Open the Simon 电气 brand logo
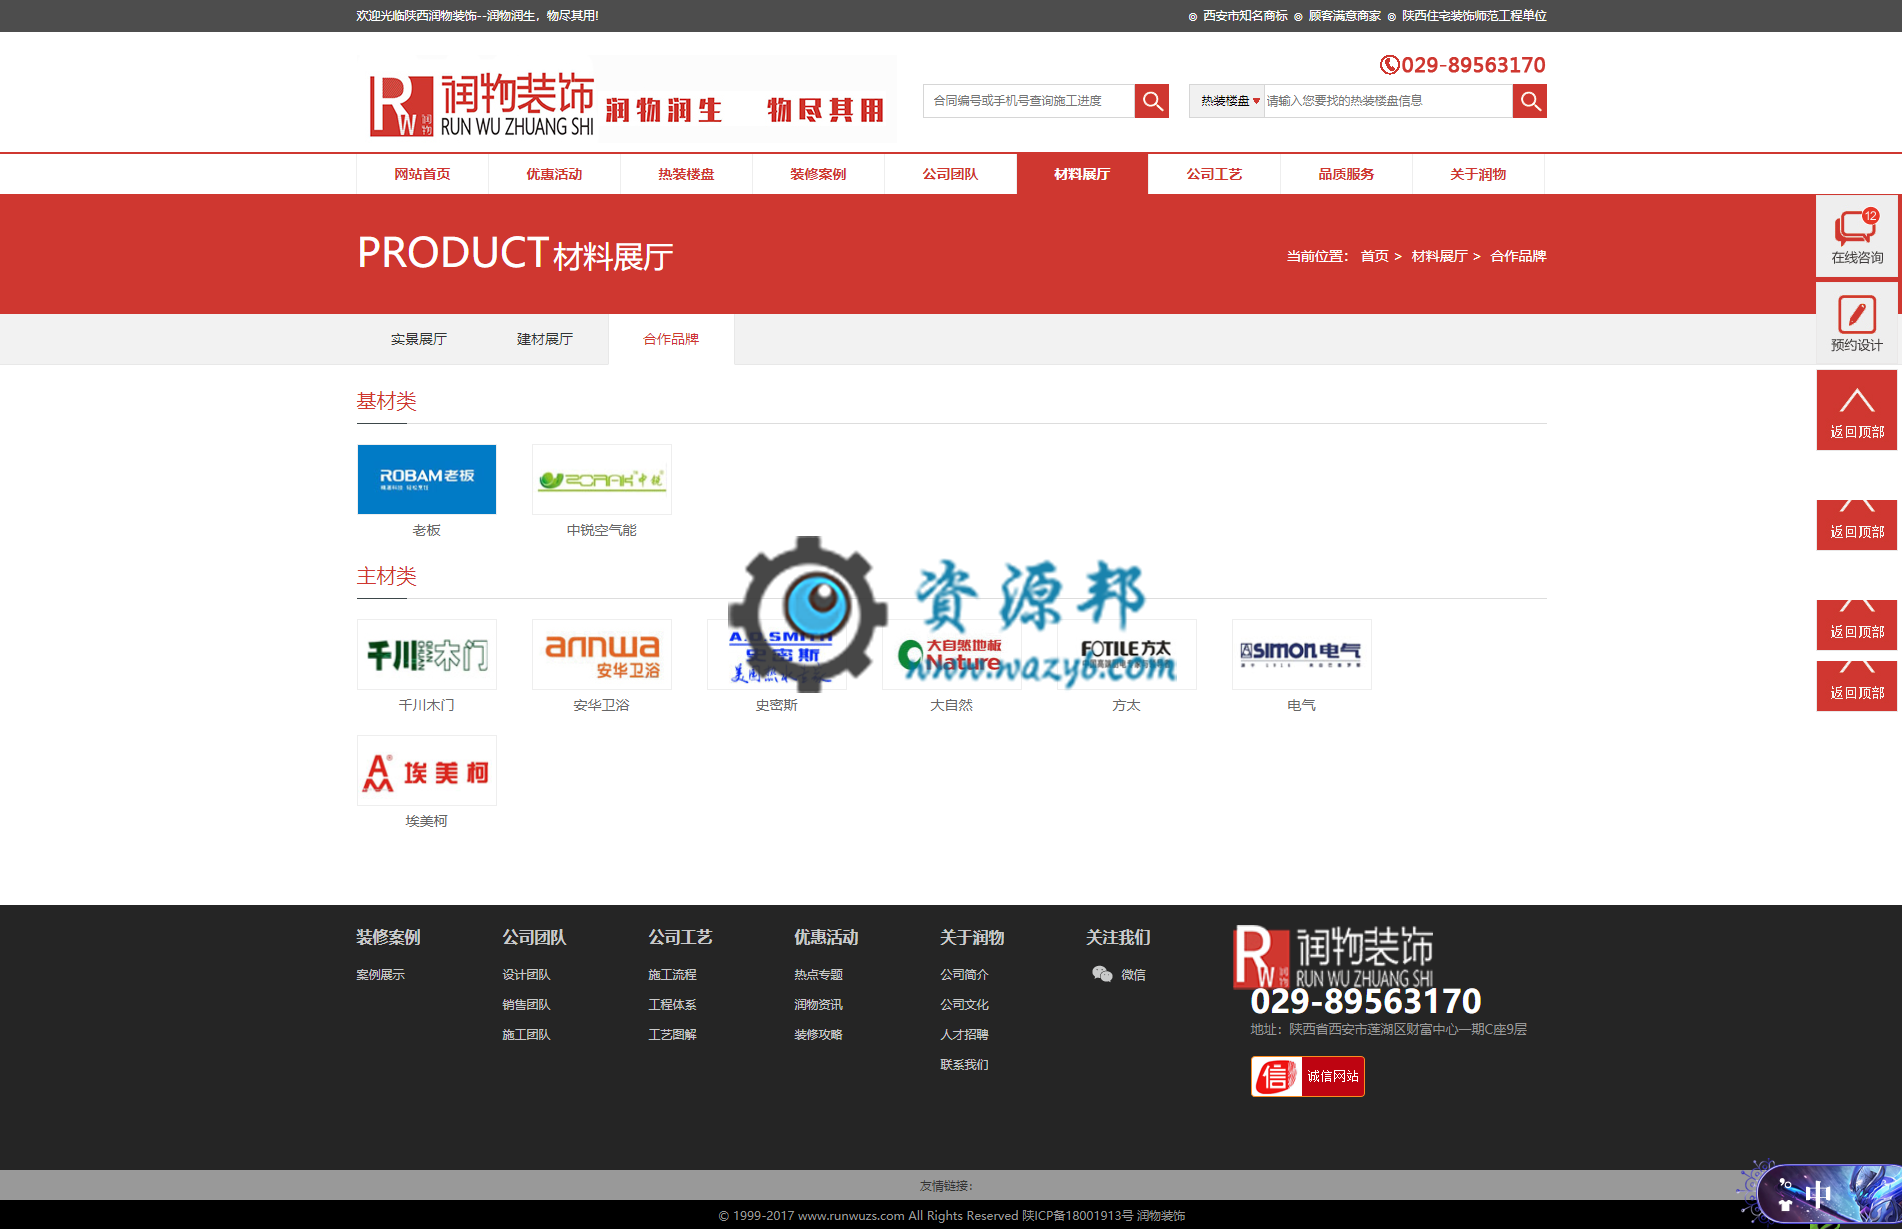The image size is (1902, 1229). tap(1302, 654)
